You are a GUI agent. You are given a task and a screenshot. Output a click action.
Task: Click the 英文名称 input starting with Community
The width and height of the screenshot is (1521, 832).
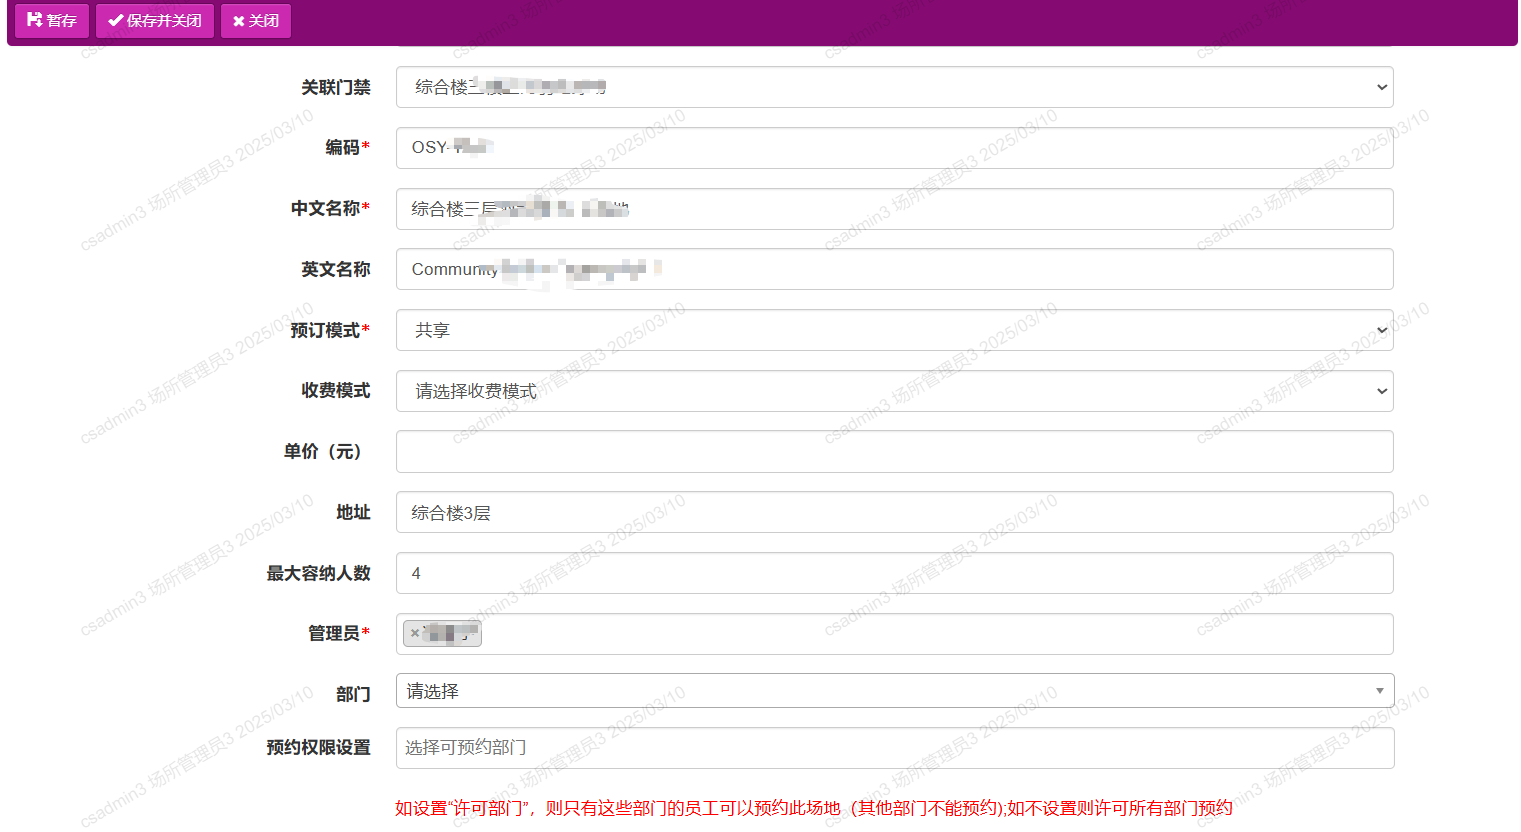pos(895,268)
